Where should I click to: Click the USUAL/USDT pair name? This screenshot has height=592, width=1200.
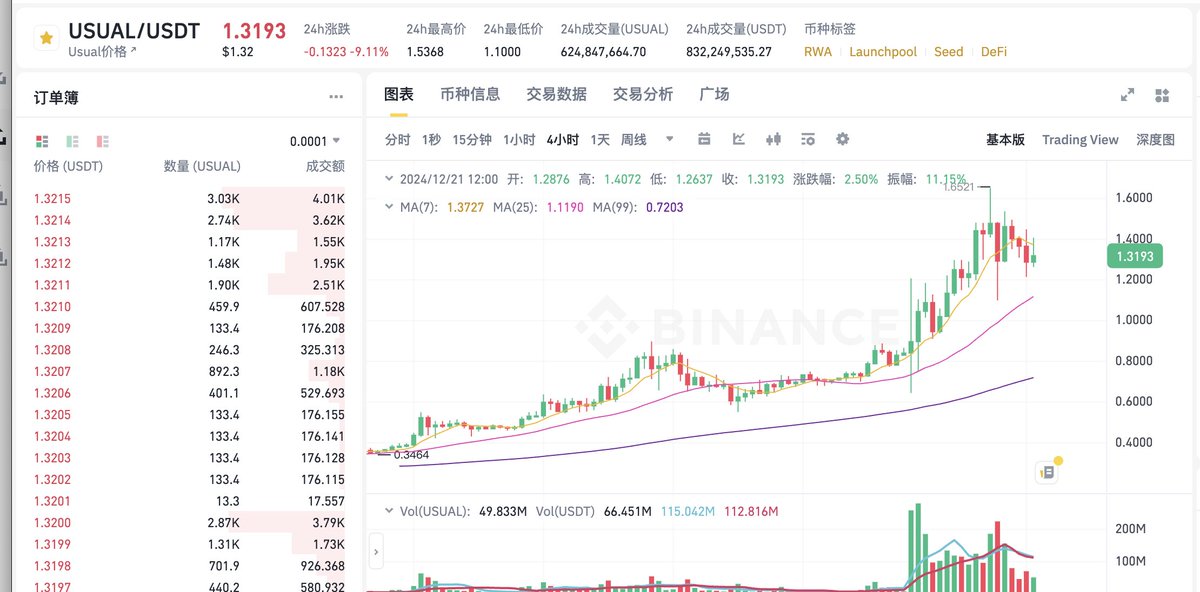click(134, 30)
